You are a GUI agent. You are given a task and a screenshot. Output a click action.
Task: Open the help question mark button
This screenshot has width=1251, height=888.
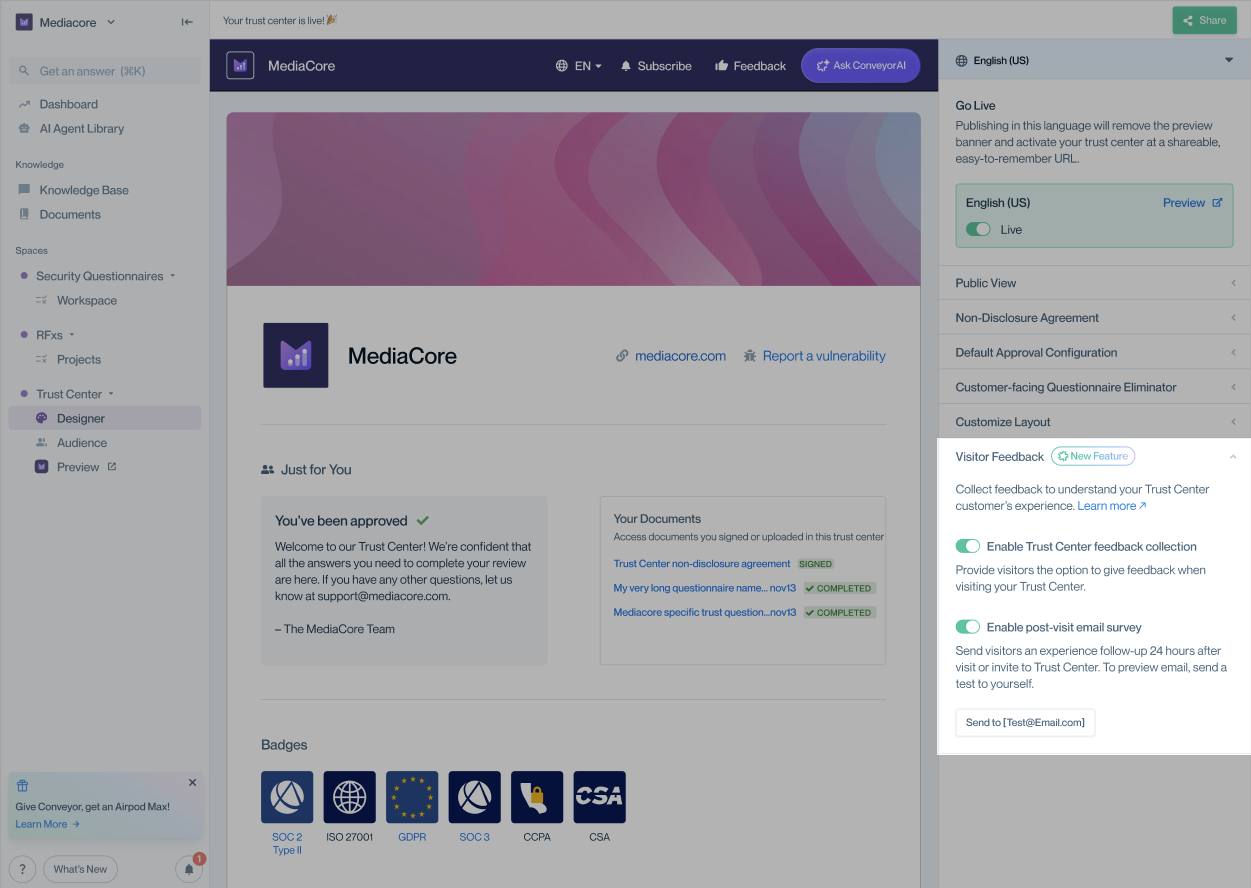click(22, 869)
